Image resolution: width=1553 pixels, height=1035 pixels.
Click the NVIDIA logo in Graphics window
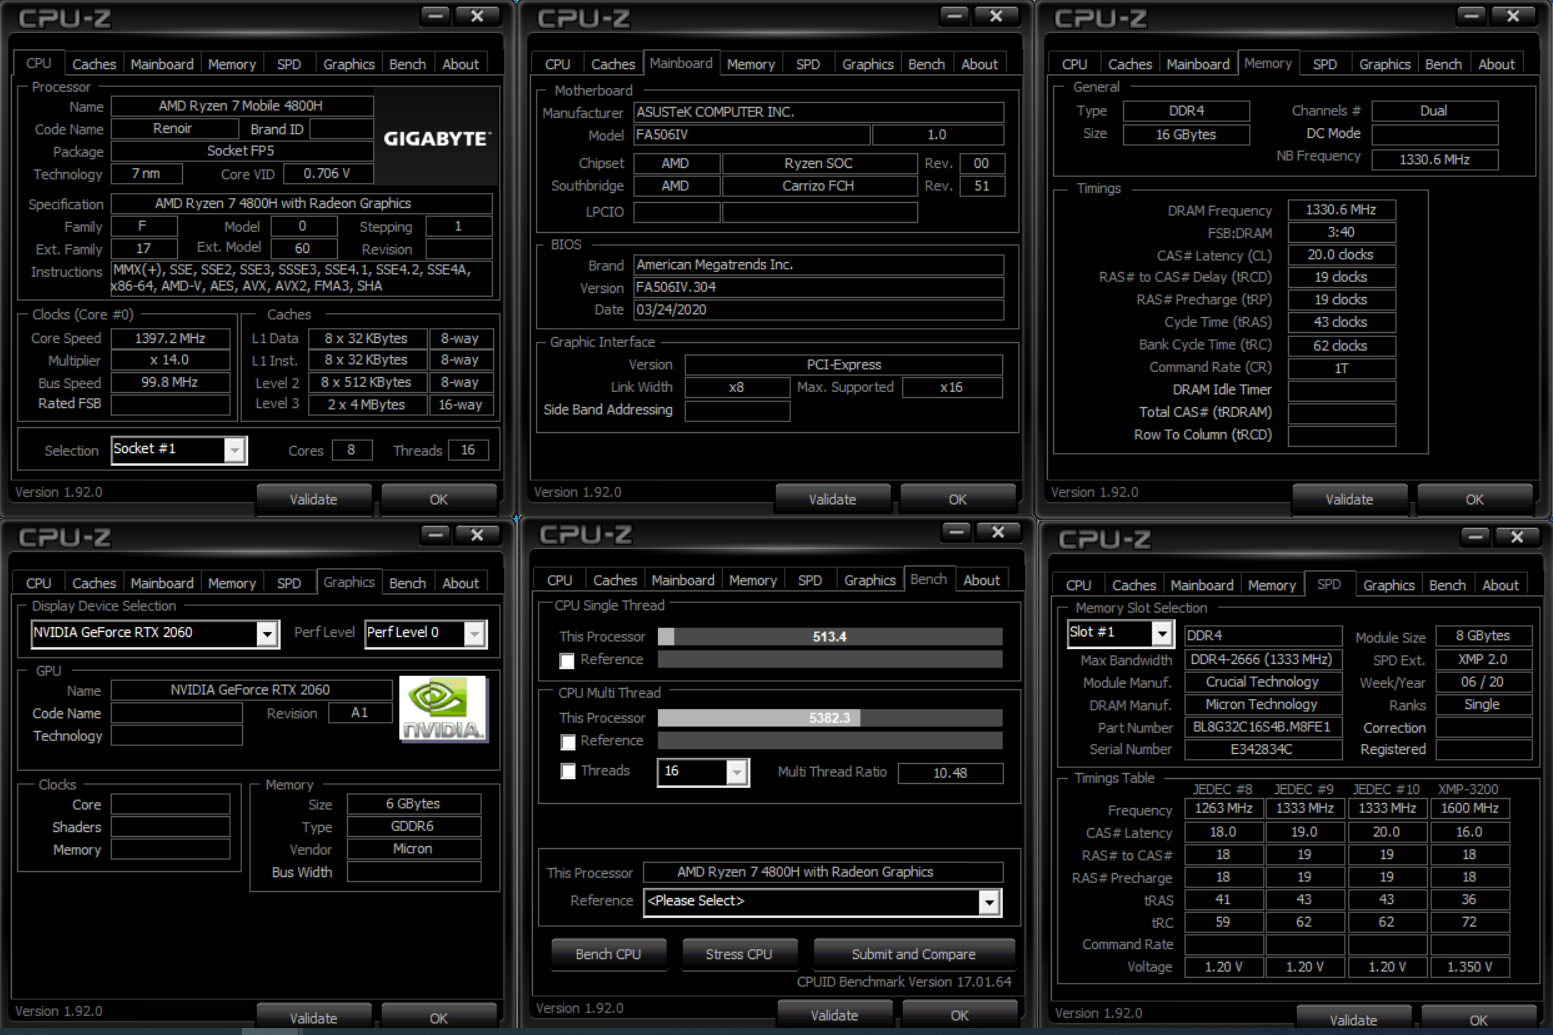[x=442, y=709]
